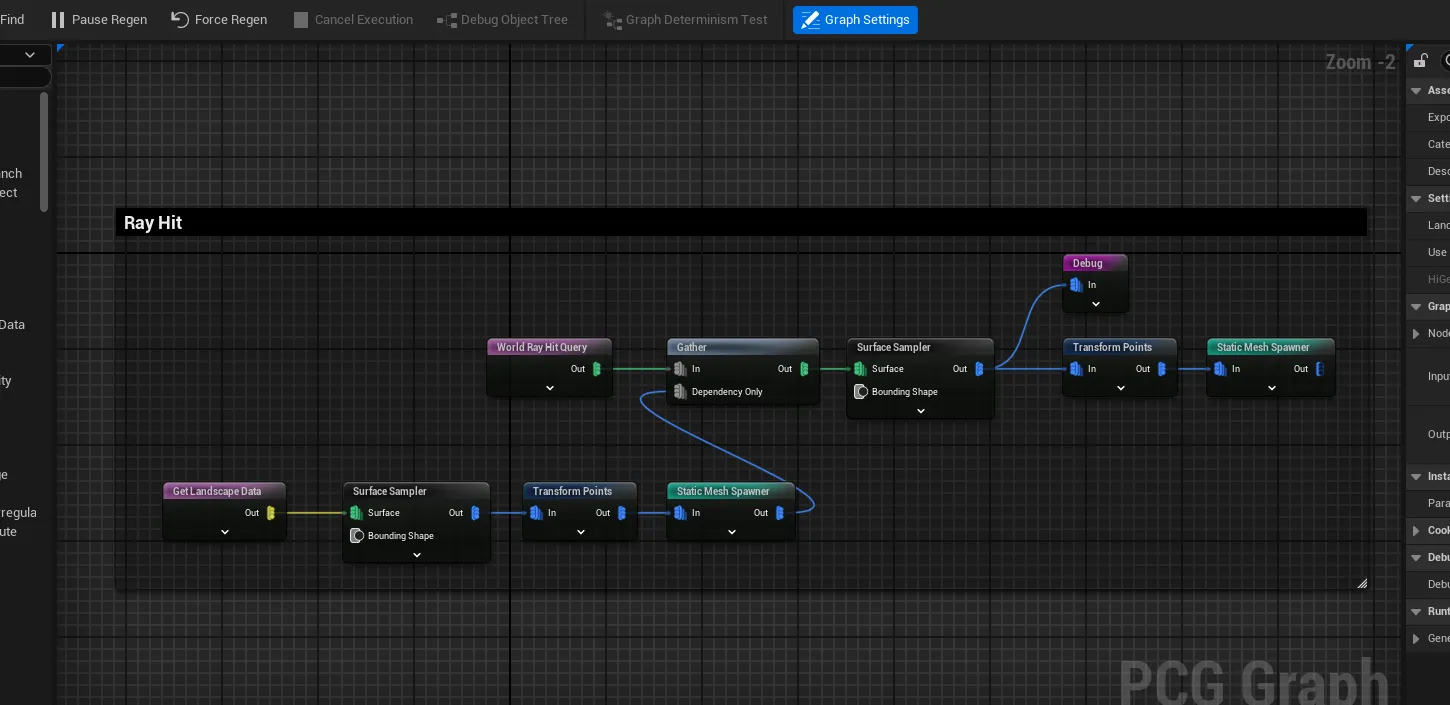
Task: Collapse the Insta… section in the details panel
Action: (x=1416, y=477)
